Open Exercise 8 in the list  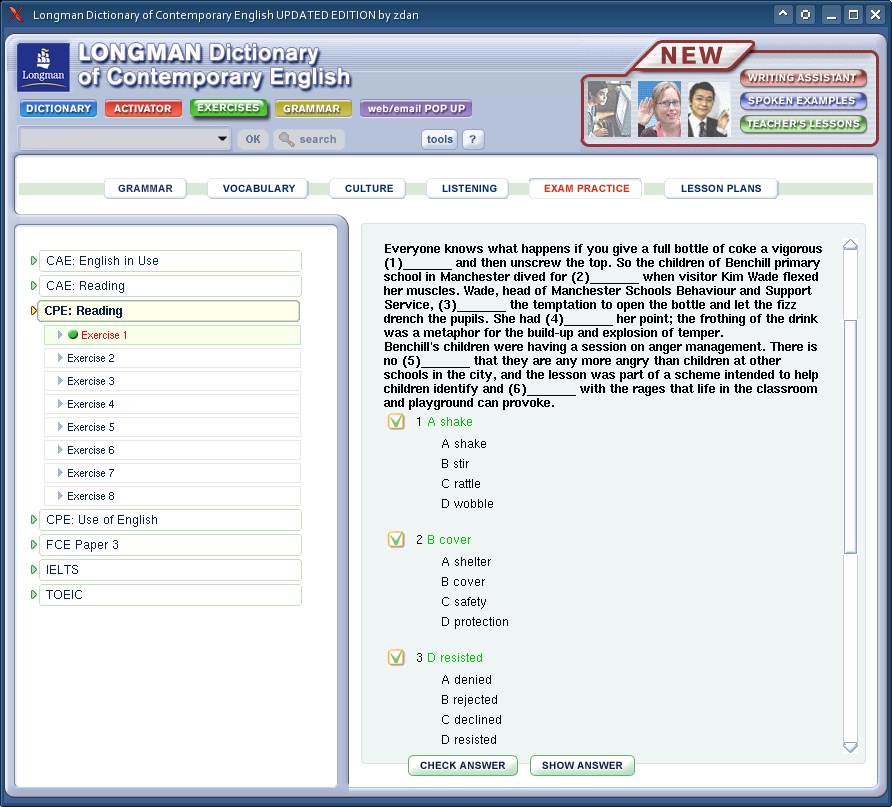click(x=172, y=496)
